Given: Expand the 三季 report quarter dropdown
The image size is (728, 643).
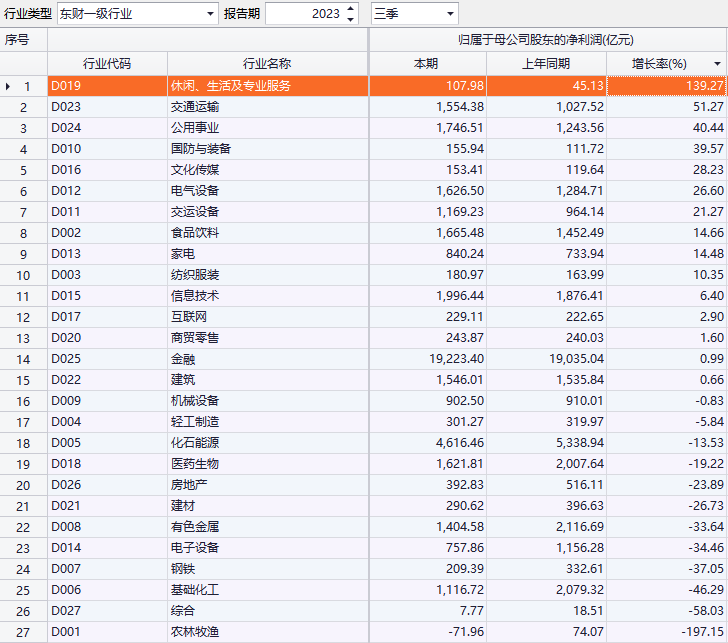Looking at the screenshot, I should pyautogui.click(x=450, y=14).
